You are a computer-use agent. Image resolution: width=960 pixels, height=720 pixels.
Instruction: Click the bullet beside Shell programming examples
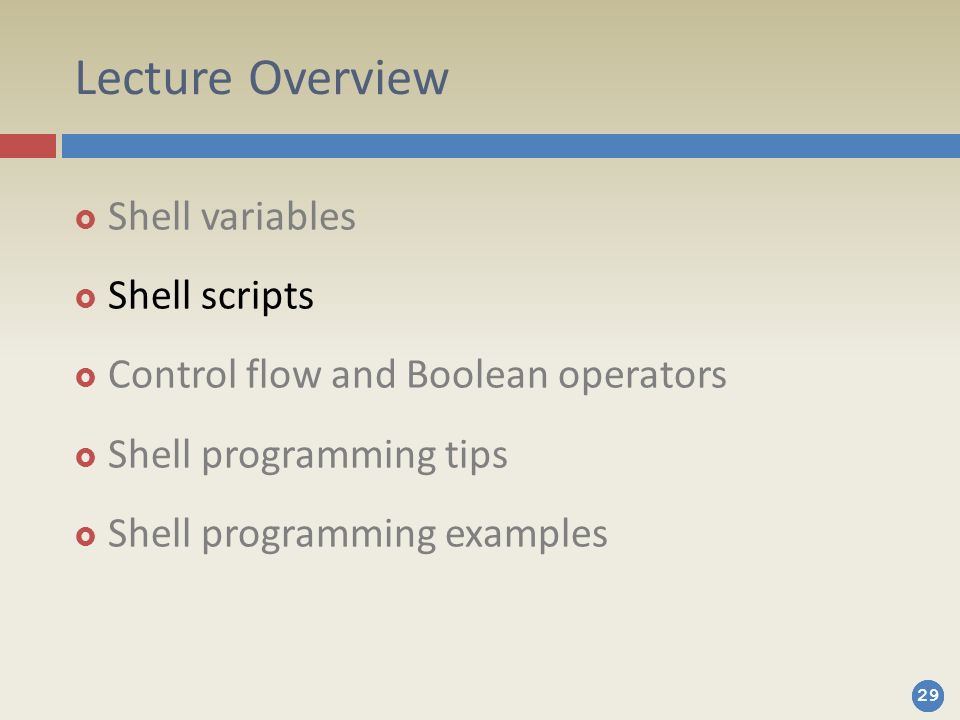tap(86, 536)
